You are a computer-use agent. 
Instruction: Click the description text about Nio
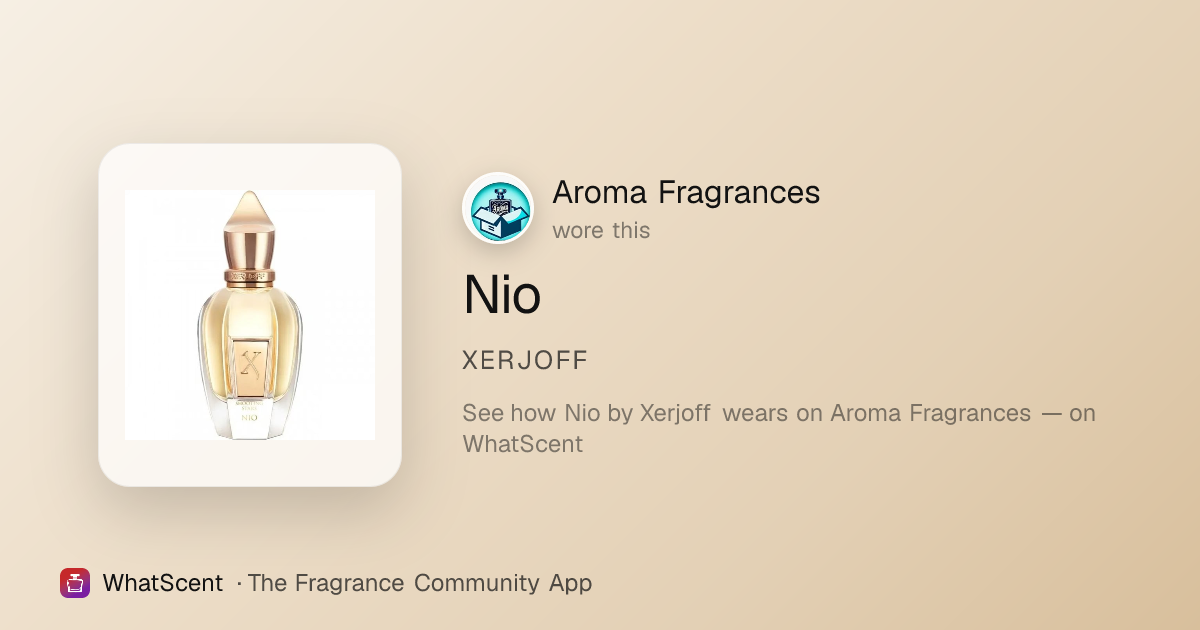click(779, 428)
